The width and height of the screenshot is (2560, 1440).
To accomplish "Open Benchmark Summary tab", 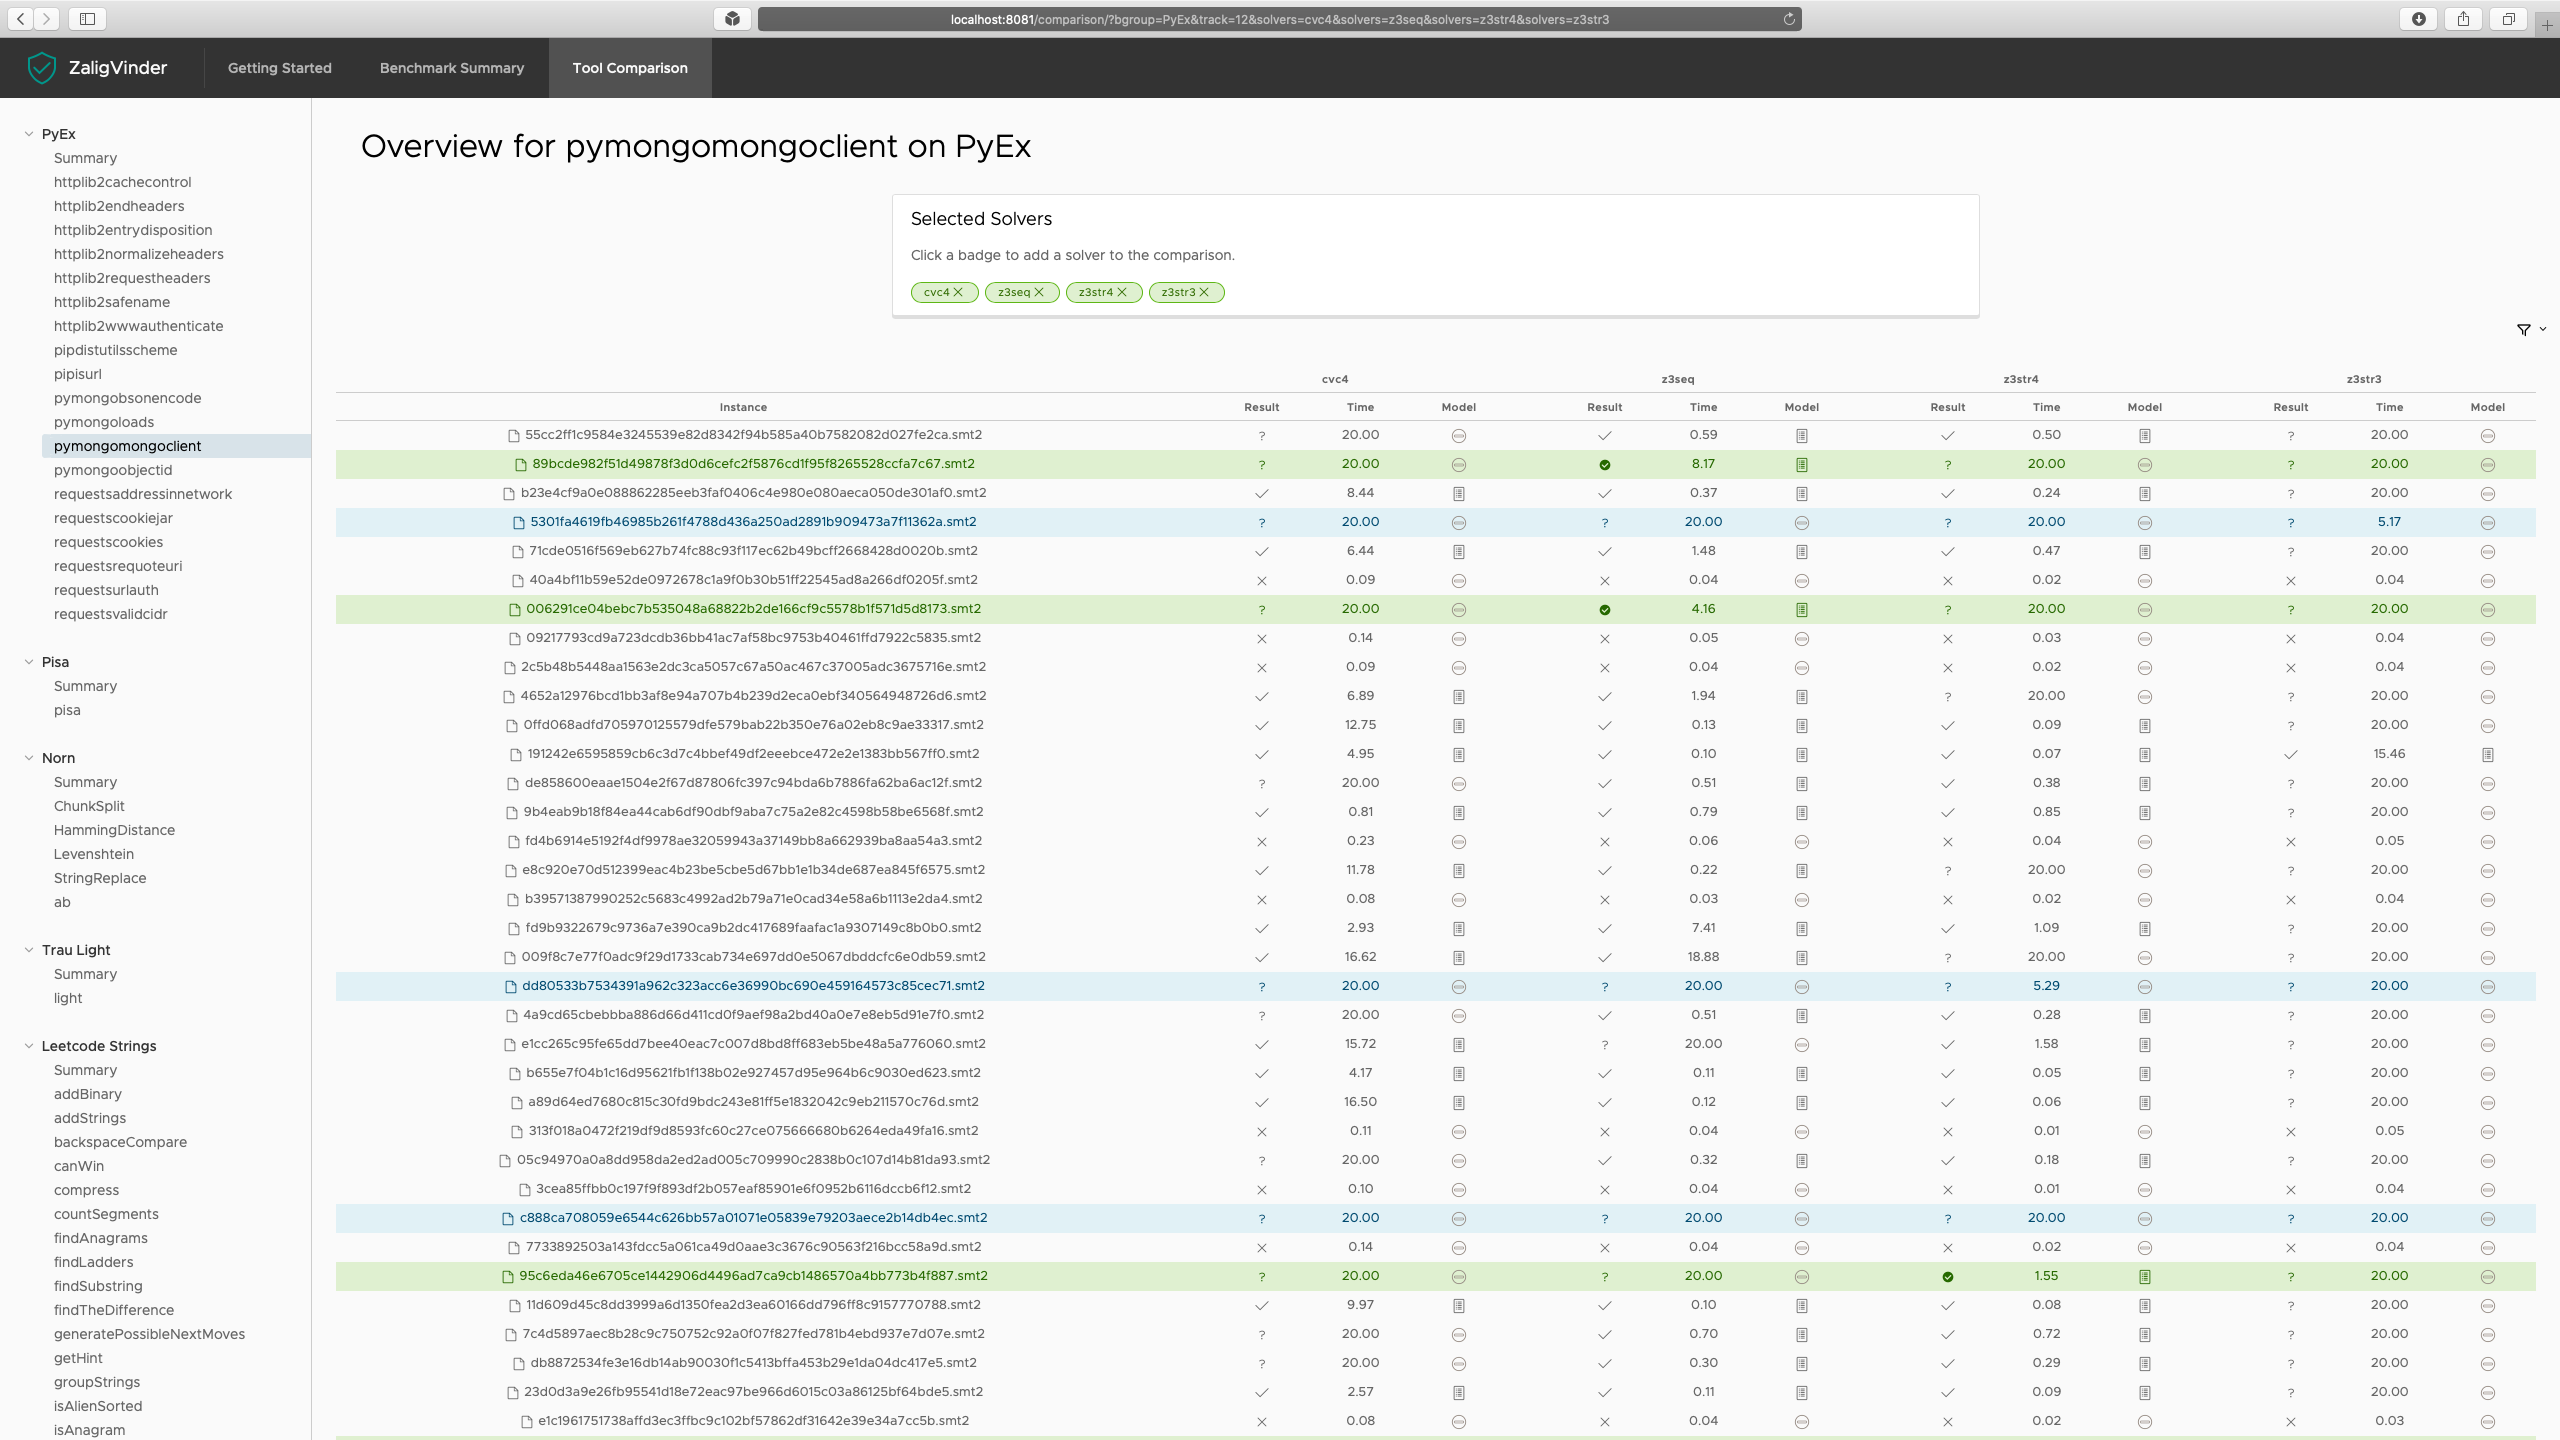I will click(x=452, y=68).
